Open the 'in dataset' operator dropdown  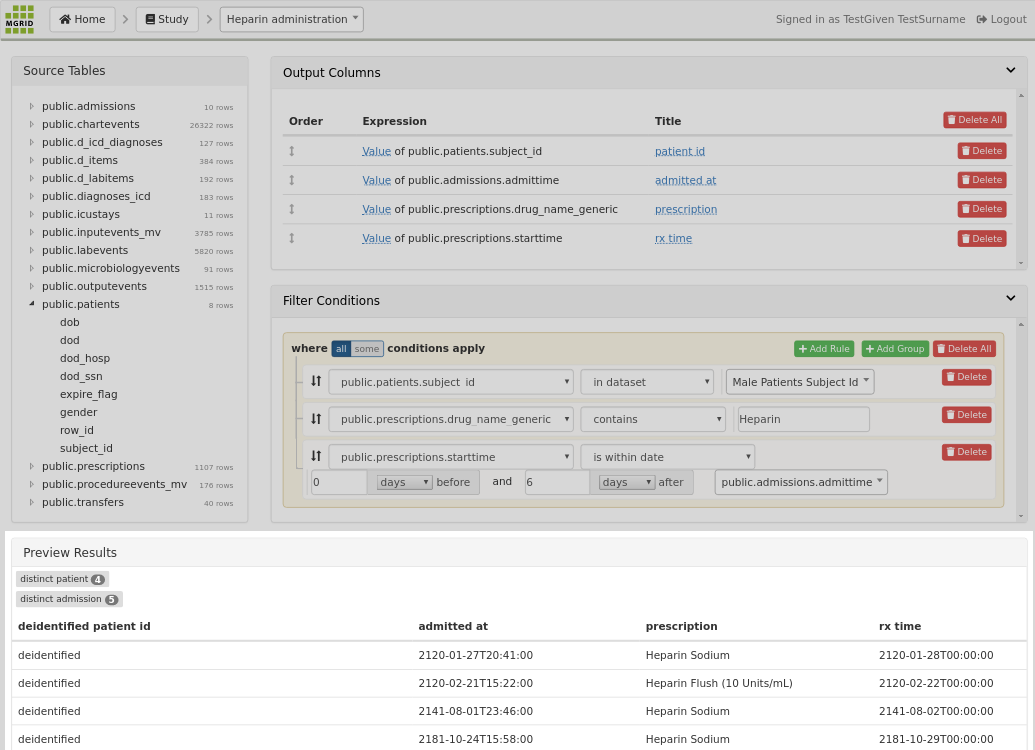tap(647, 382)
